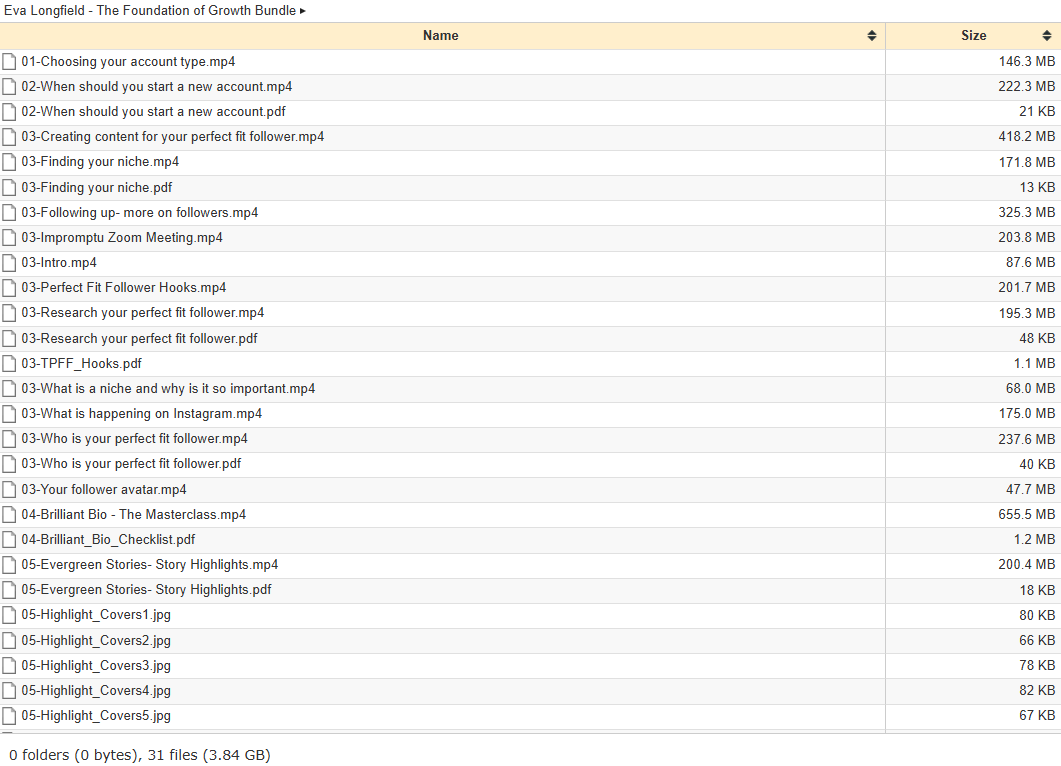Click the Size column header
This screenshot has width=1061, height=766.
(973, 36)
